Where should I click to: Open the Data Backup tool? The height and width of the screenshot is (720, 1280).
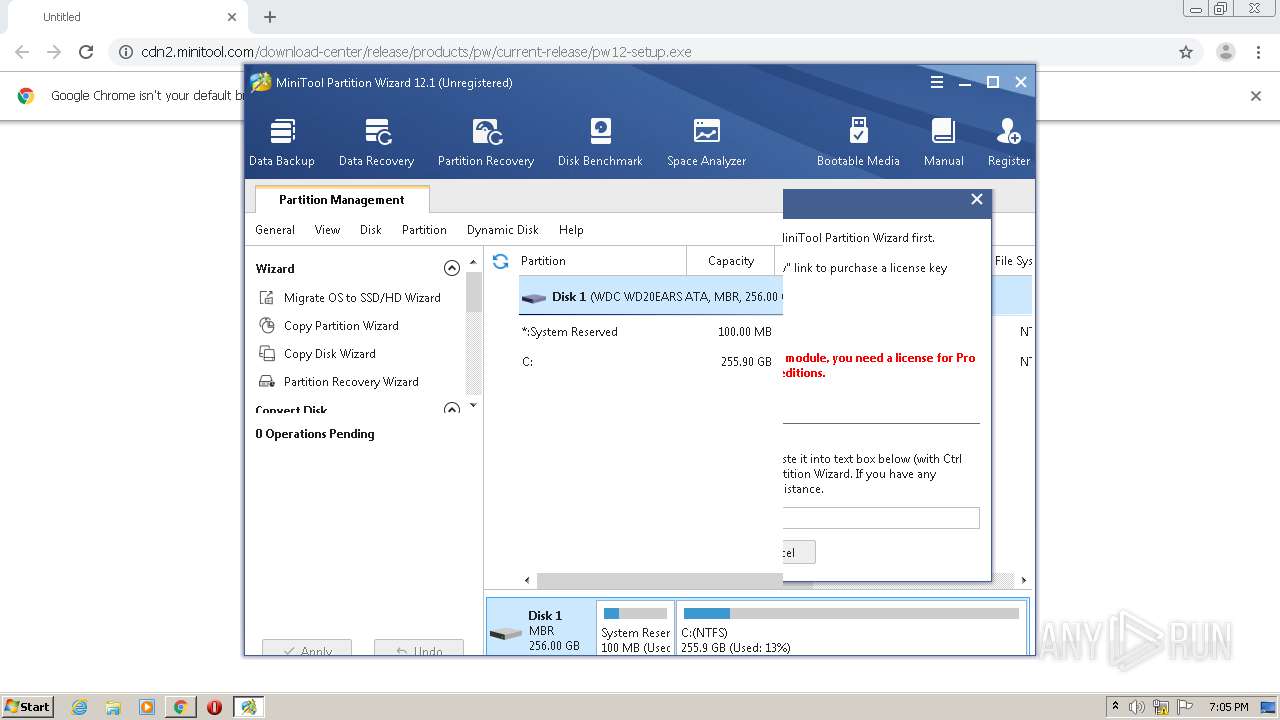282,142
